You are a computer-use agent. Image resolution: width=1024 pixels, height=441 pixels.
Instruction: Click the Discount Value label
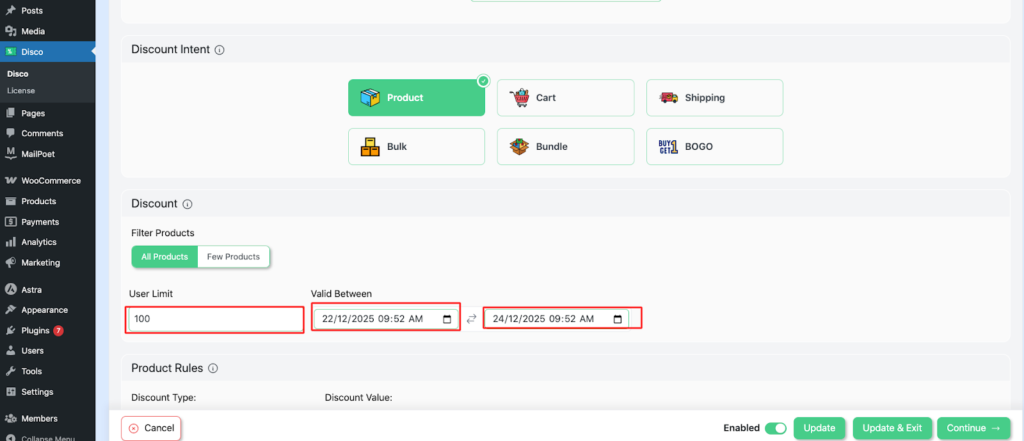coord(359,397)
